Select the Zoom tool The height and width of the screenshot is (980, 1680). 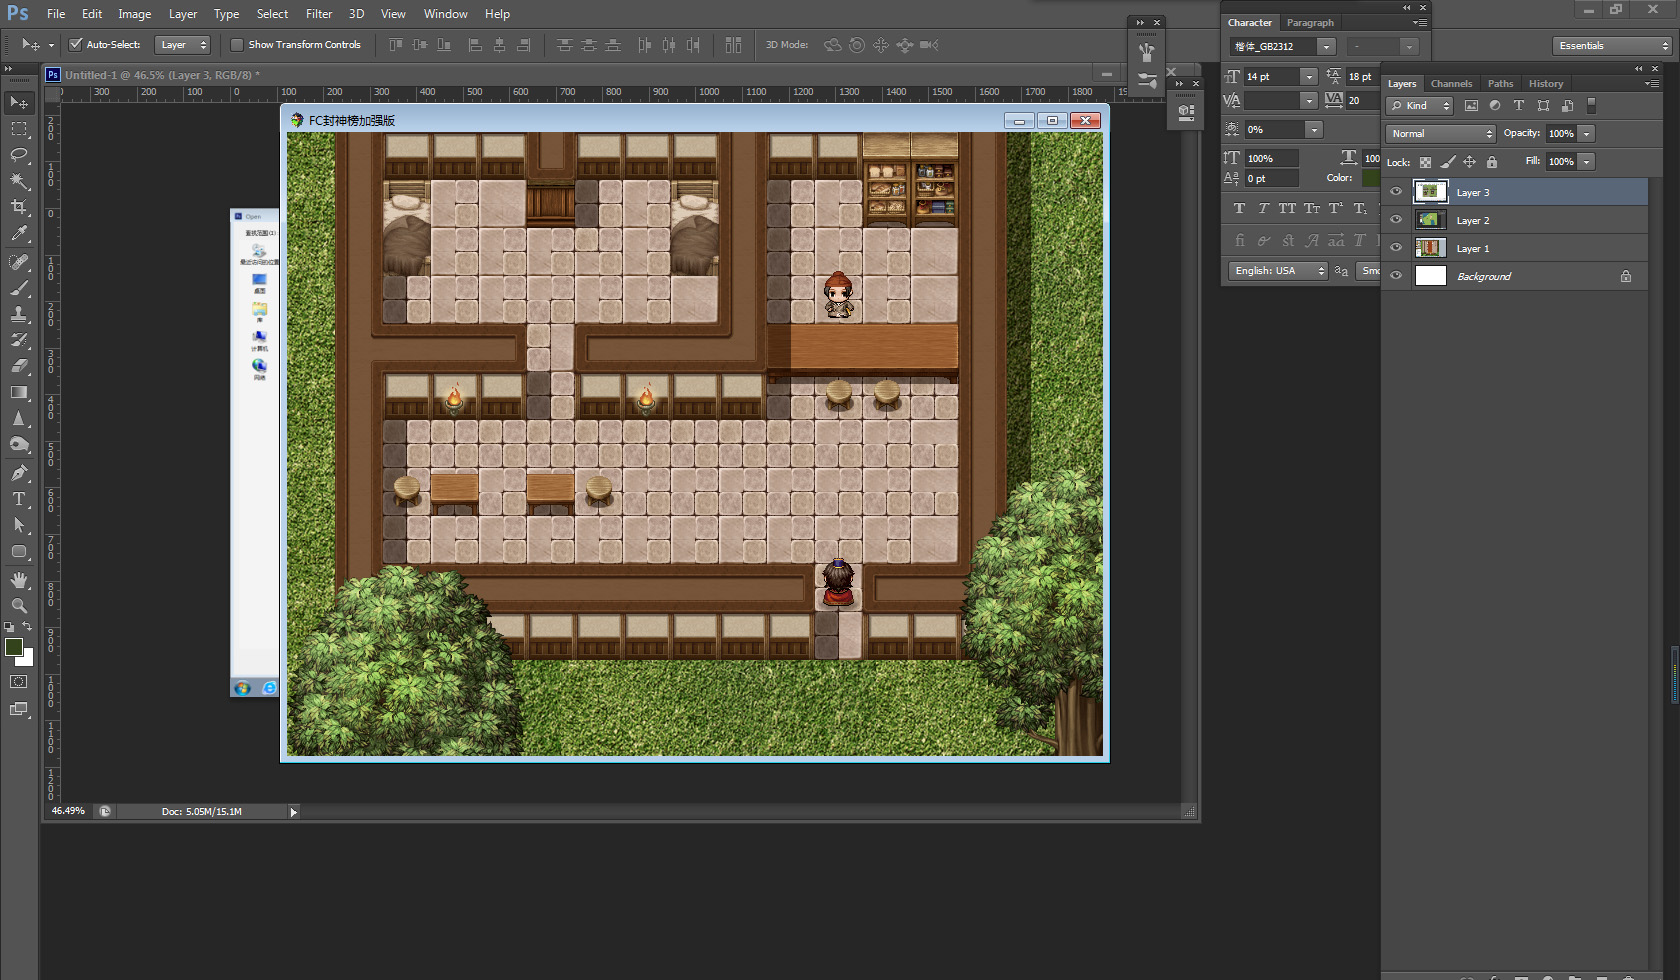(19, 606)
